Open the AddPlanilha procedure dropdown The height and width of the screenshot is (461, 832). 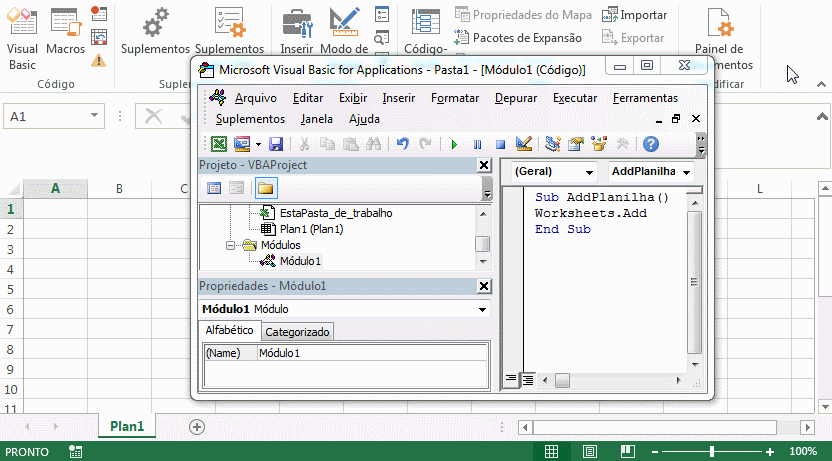[650, 171]
